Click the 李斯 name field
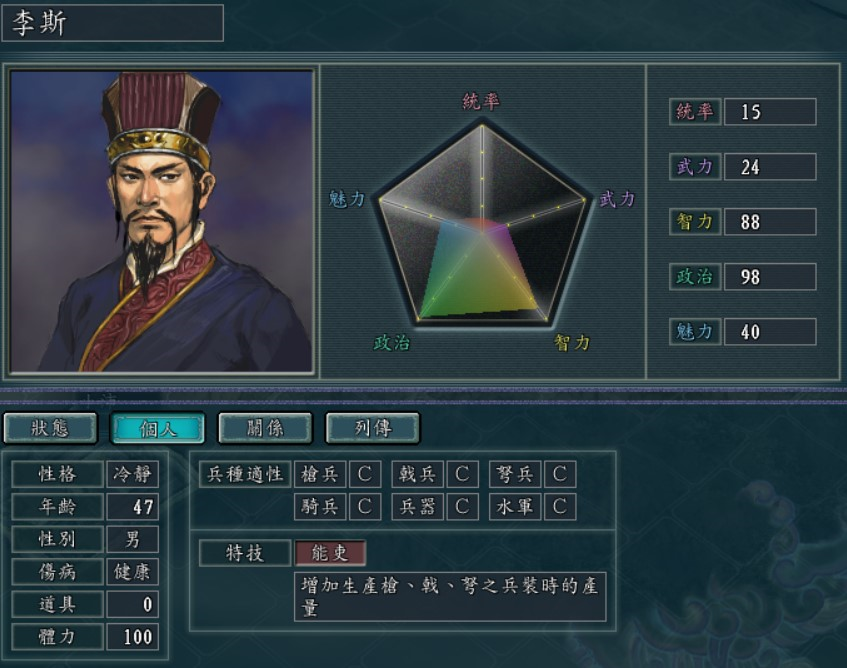The width and height of the screenshot is (847, 668). (112, 23)
